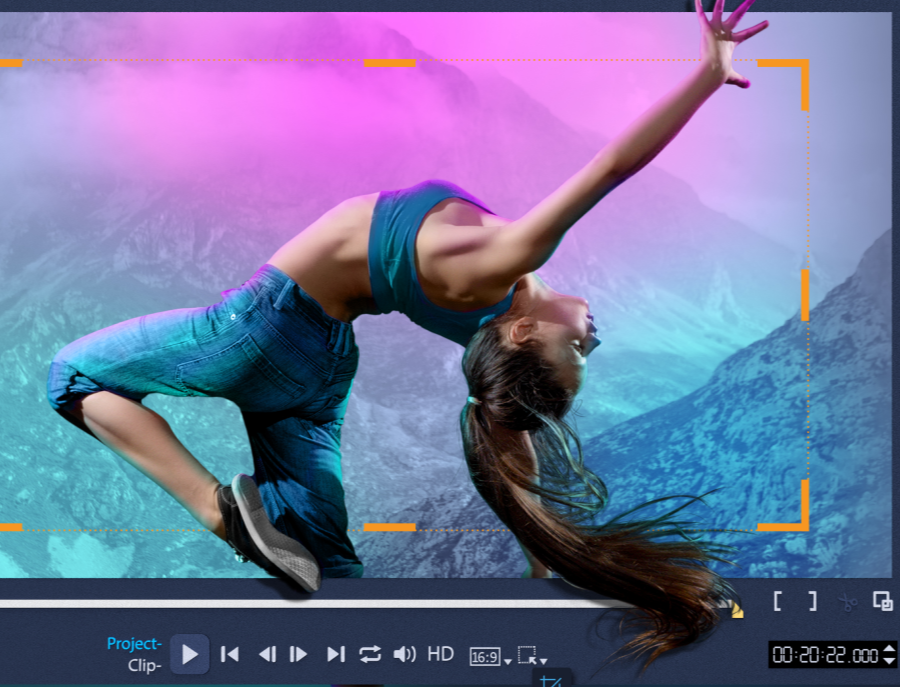Viewport: 900px width, 687px height.
Task: Click the yellow trim marker on scrubber
Action: click(737, 612)
